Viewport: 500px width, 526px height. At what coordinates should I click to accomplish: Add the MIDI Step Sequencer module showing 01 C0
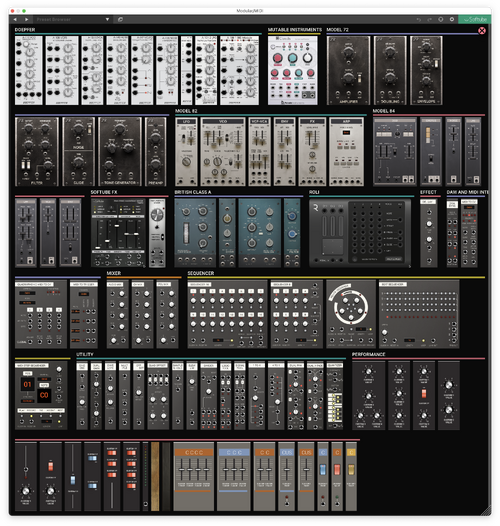coord(41,395)
